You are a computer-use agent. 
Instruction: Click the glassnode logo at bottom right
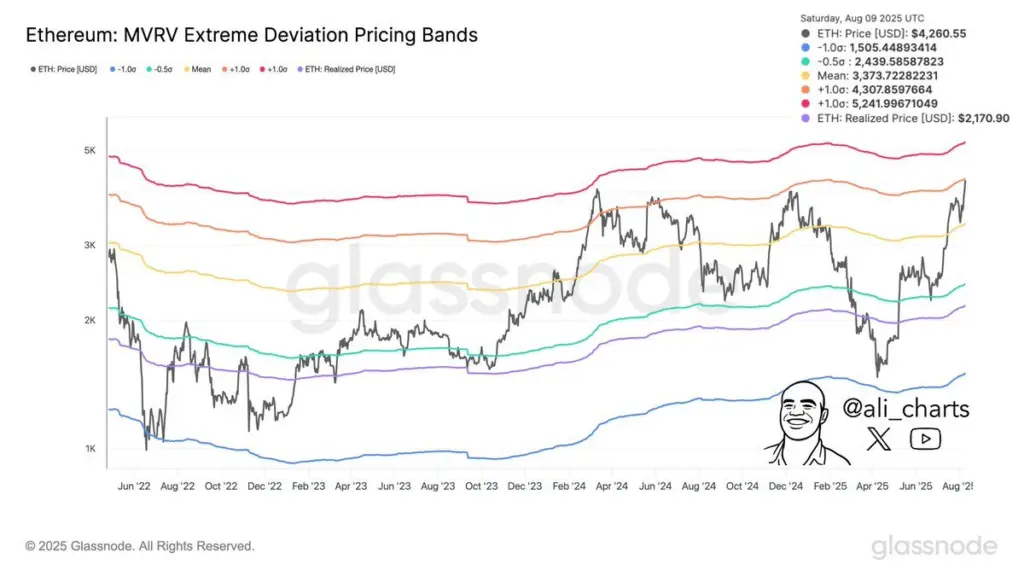point(933,546)
